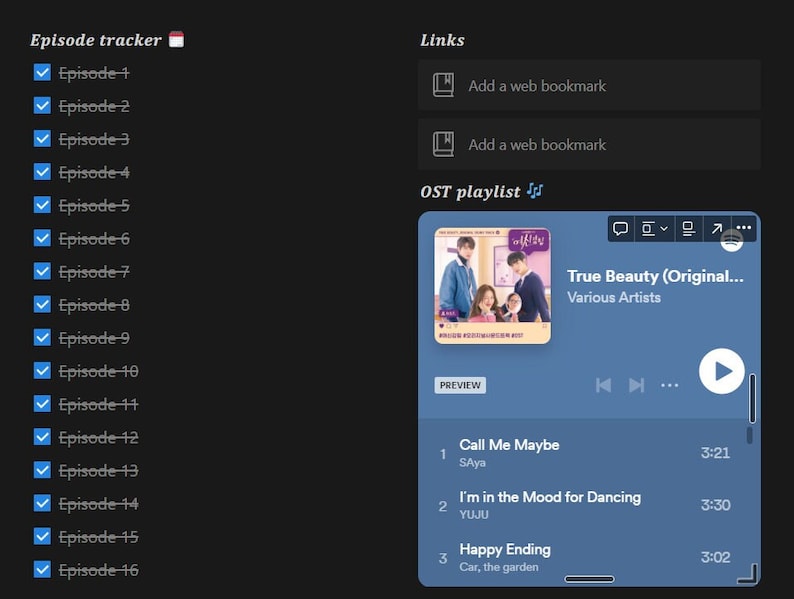Click the Spotify embed vertical scrollbar
The width and height of the screenshot is (794, 599).
[x=750, y=434]
